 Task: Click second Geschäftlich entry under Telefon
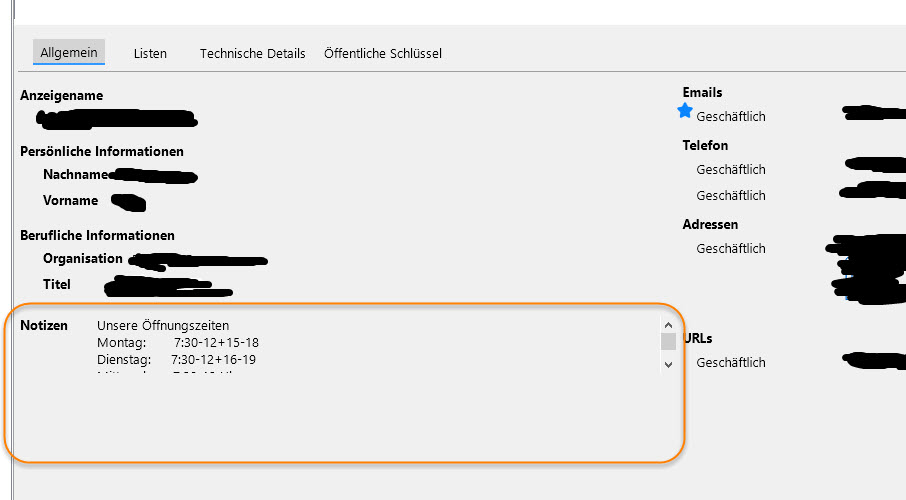pos(731,196)
